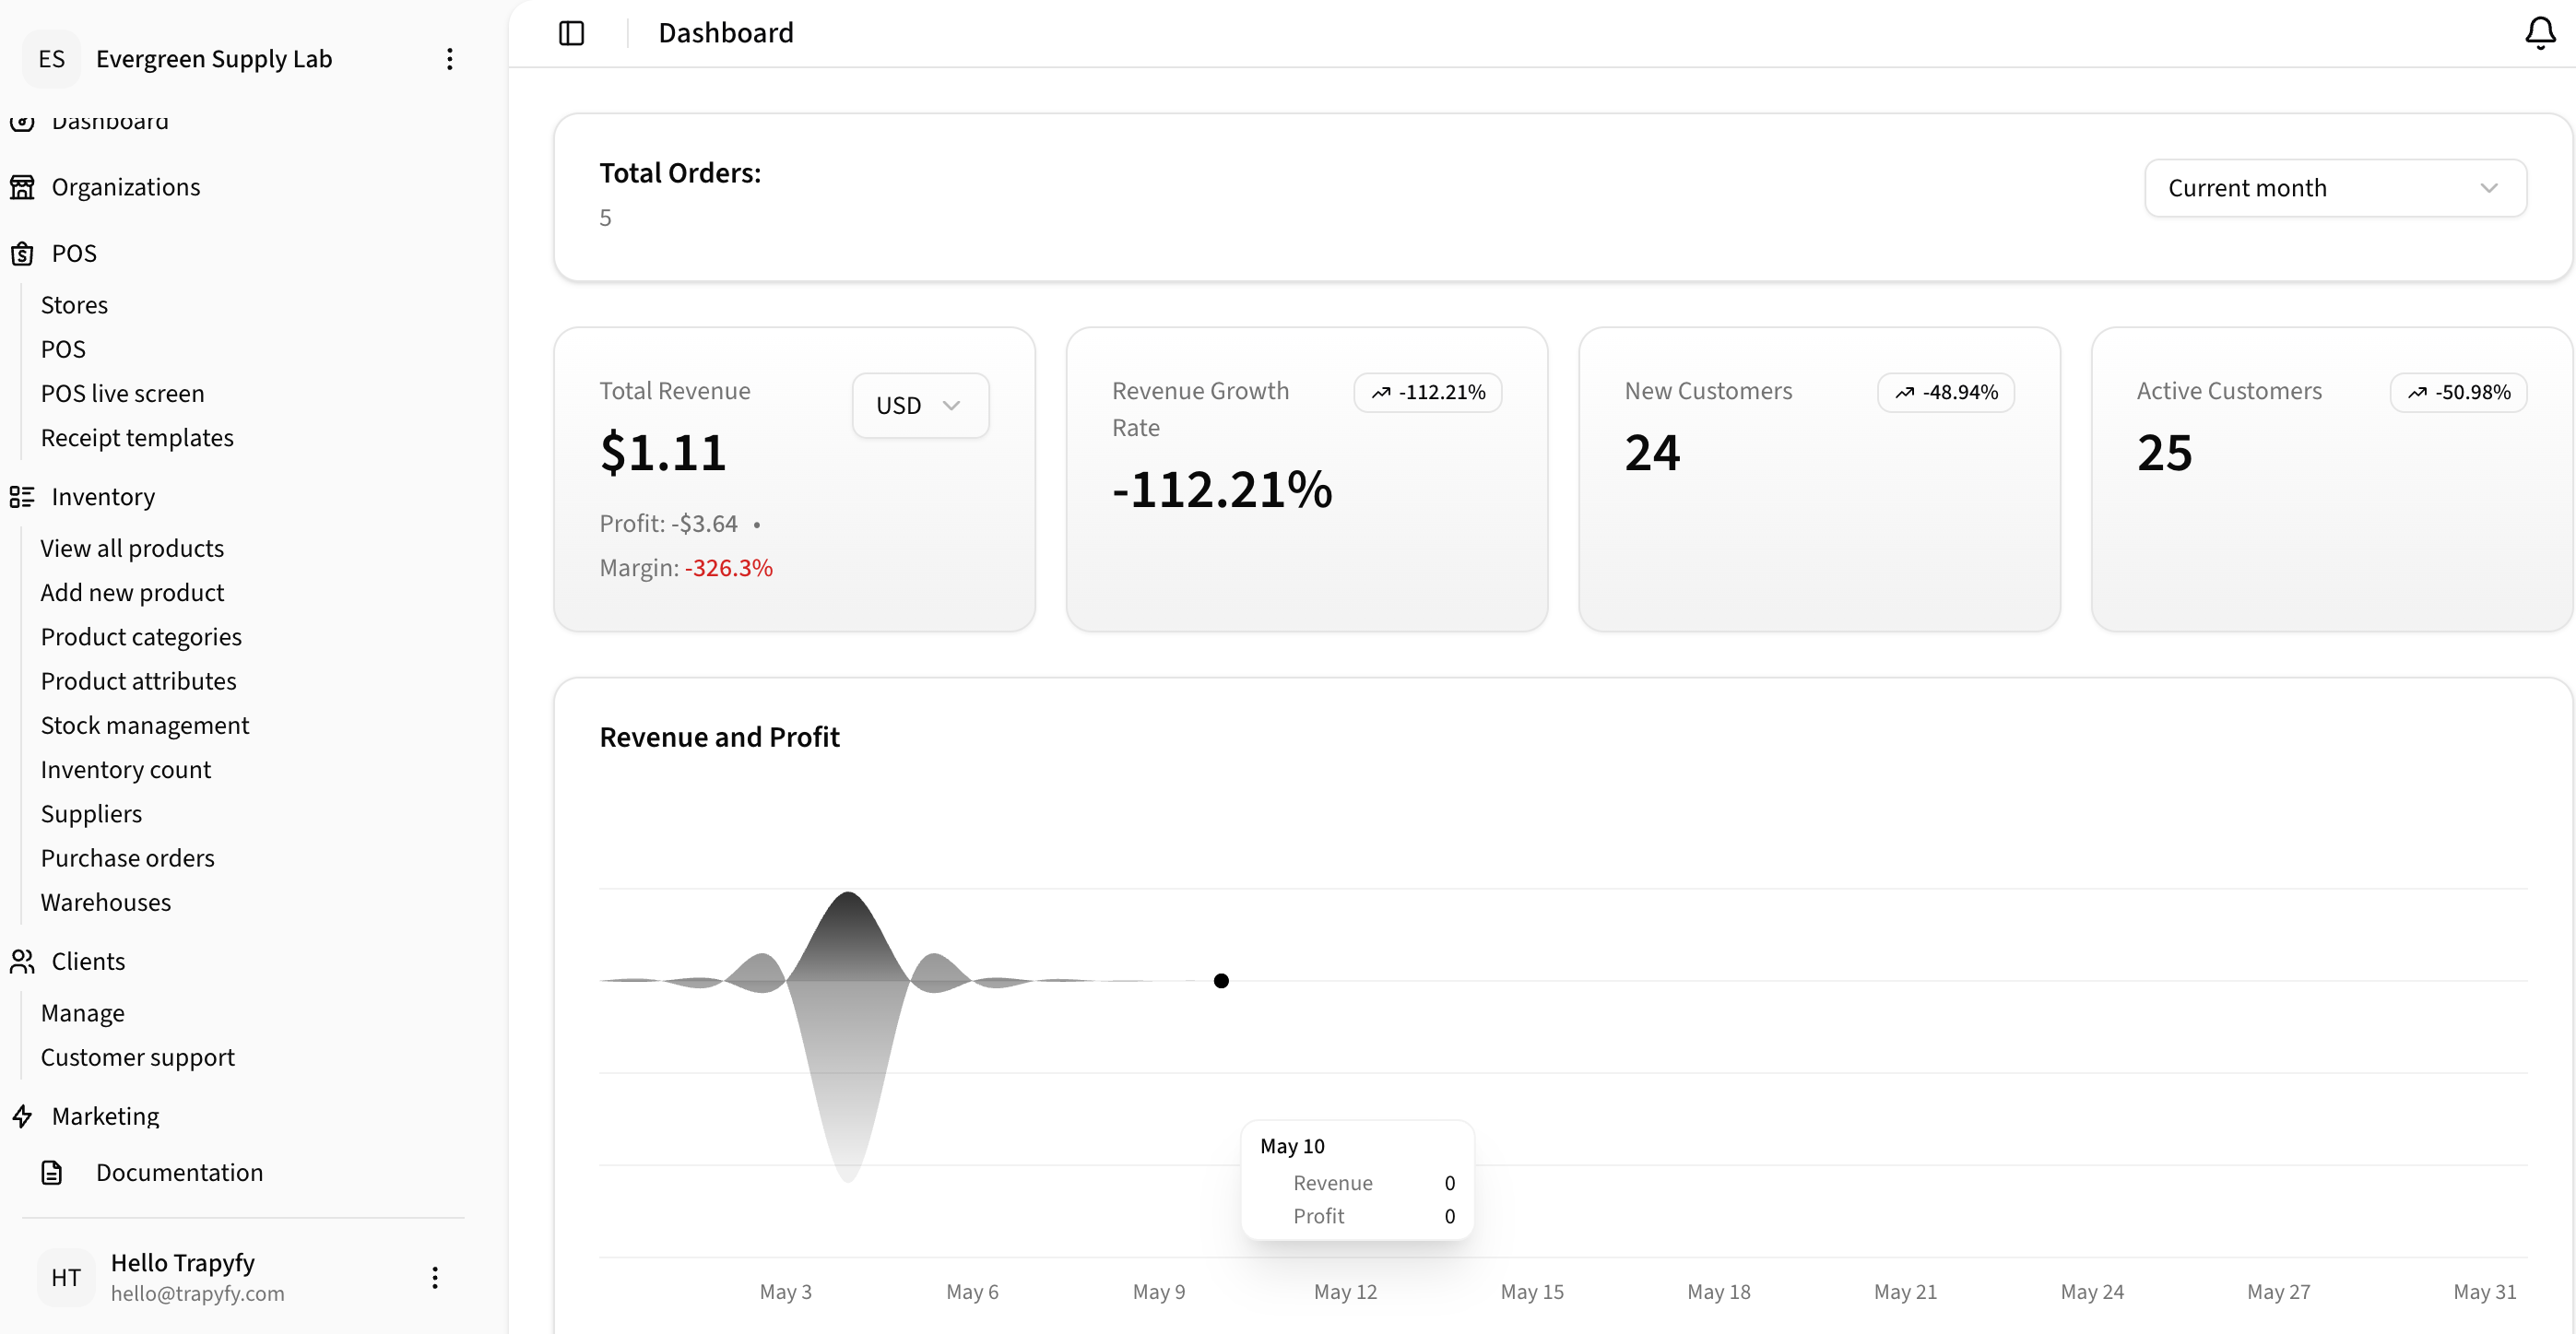Image resolution: width=2576 pixels, height=1334 pixels.
Task: Click the revenue peak in chart
Action: tap(848, 893)
